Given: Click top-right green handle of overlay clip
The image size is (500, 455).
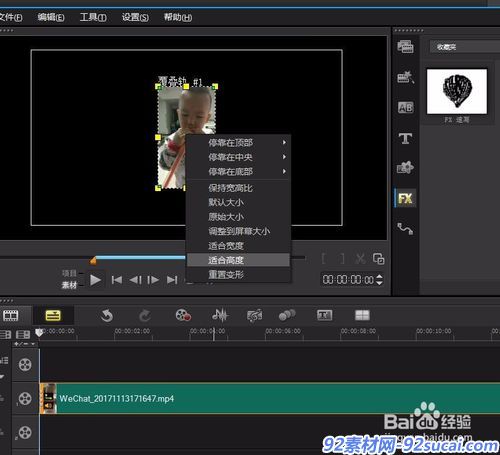Looking at the screenshot, I should 215,87.
